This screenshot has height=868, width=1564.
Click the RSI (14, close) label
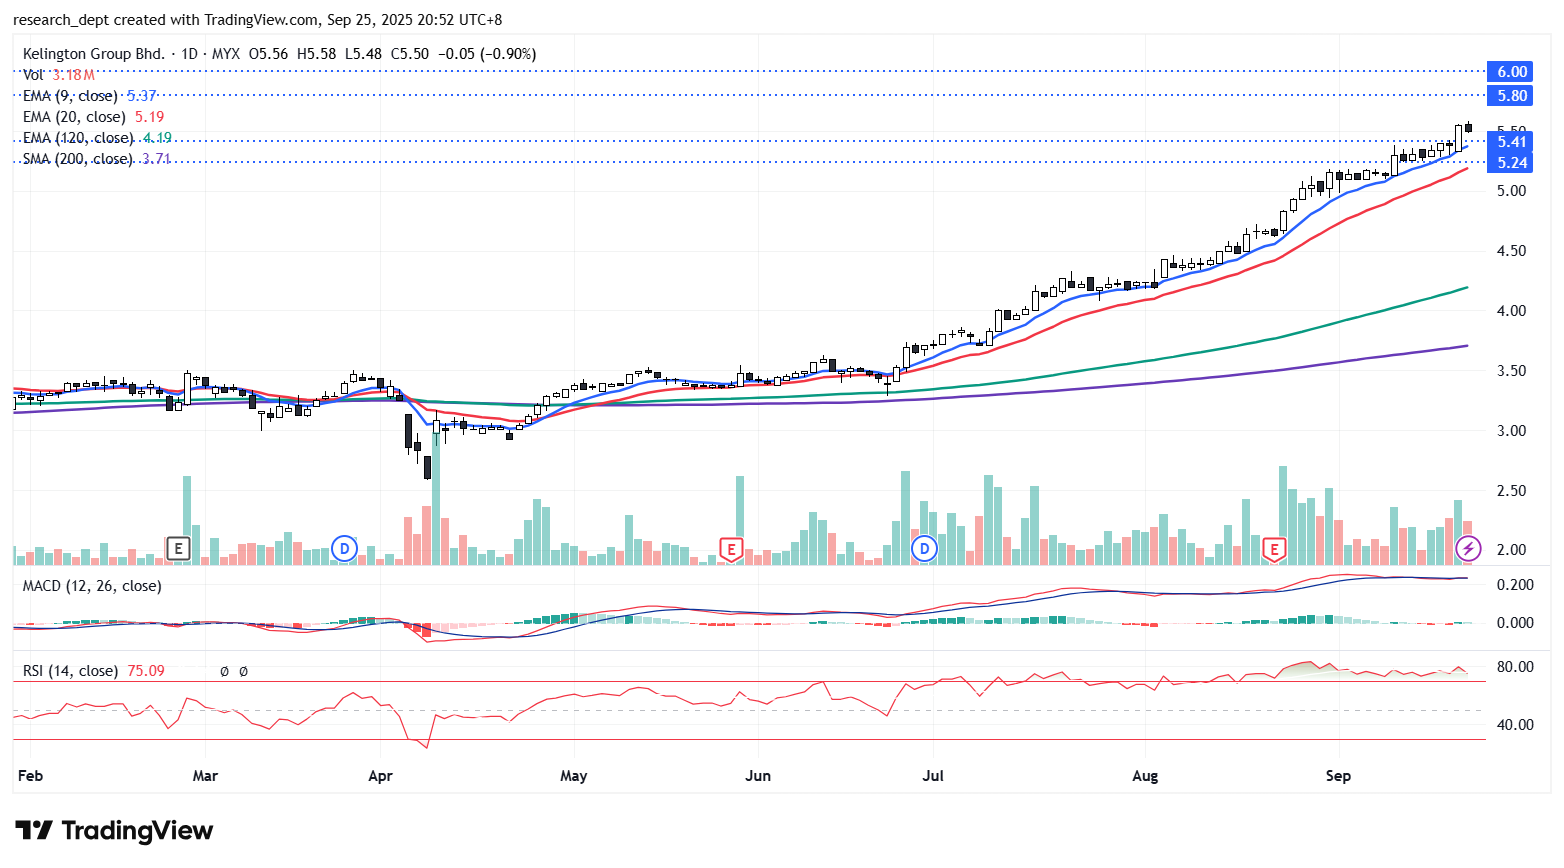tap(70, 671)
